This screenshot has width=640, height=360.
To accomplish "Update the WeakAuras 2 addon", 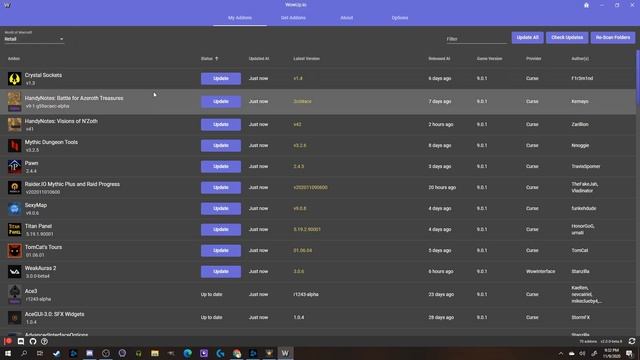I will point(220,271).
